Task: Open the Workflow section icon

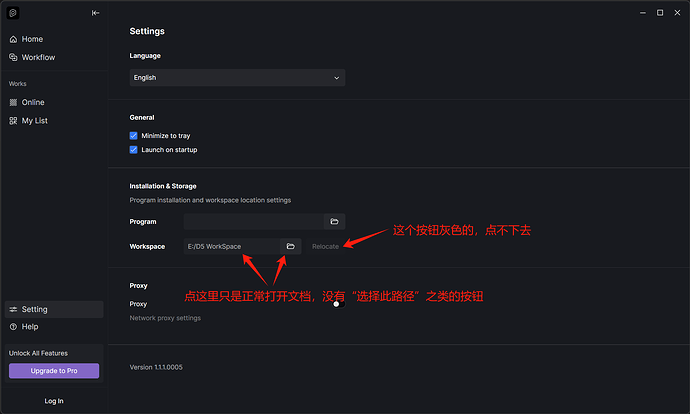Action: (14, 57)
